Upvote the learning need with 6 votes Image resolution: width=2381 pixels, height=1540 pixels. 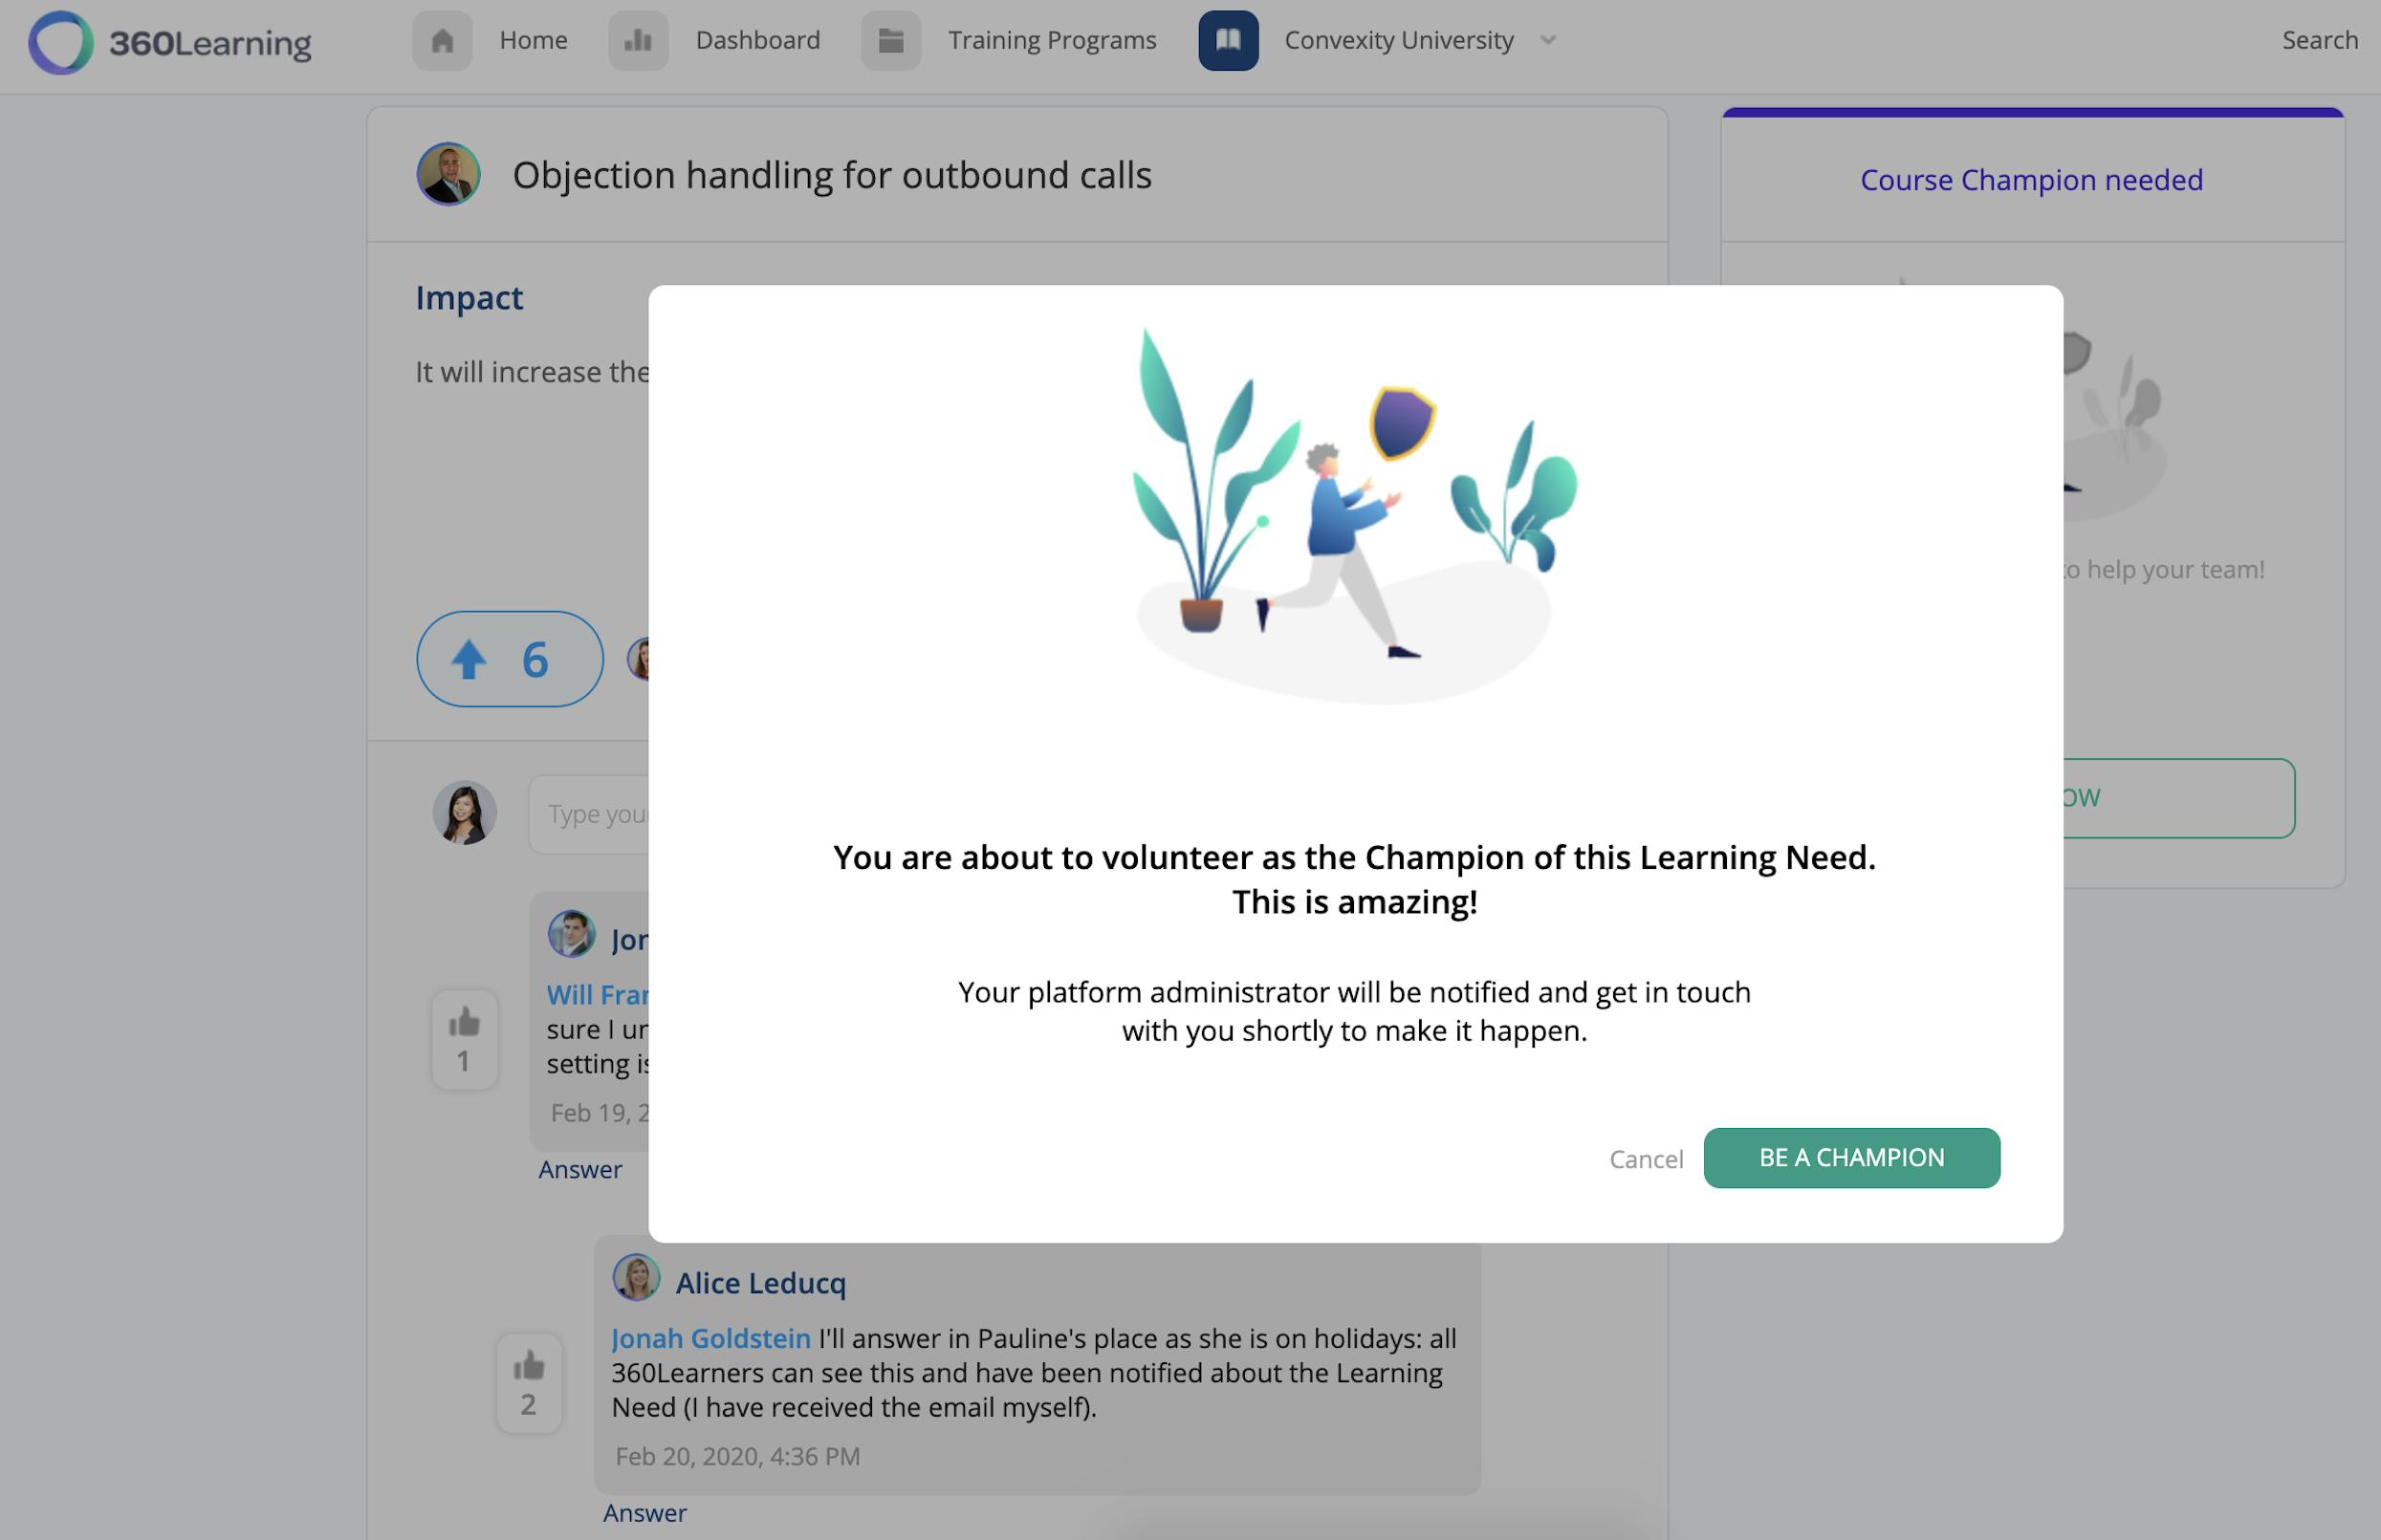point(509,659)
